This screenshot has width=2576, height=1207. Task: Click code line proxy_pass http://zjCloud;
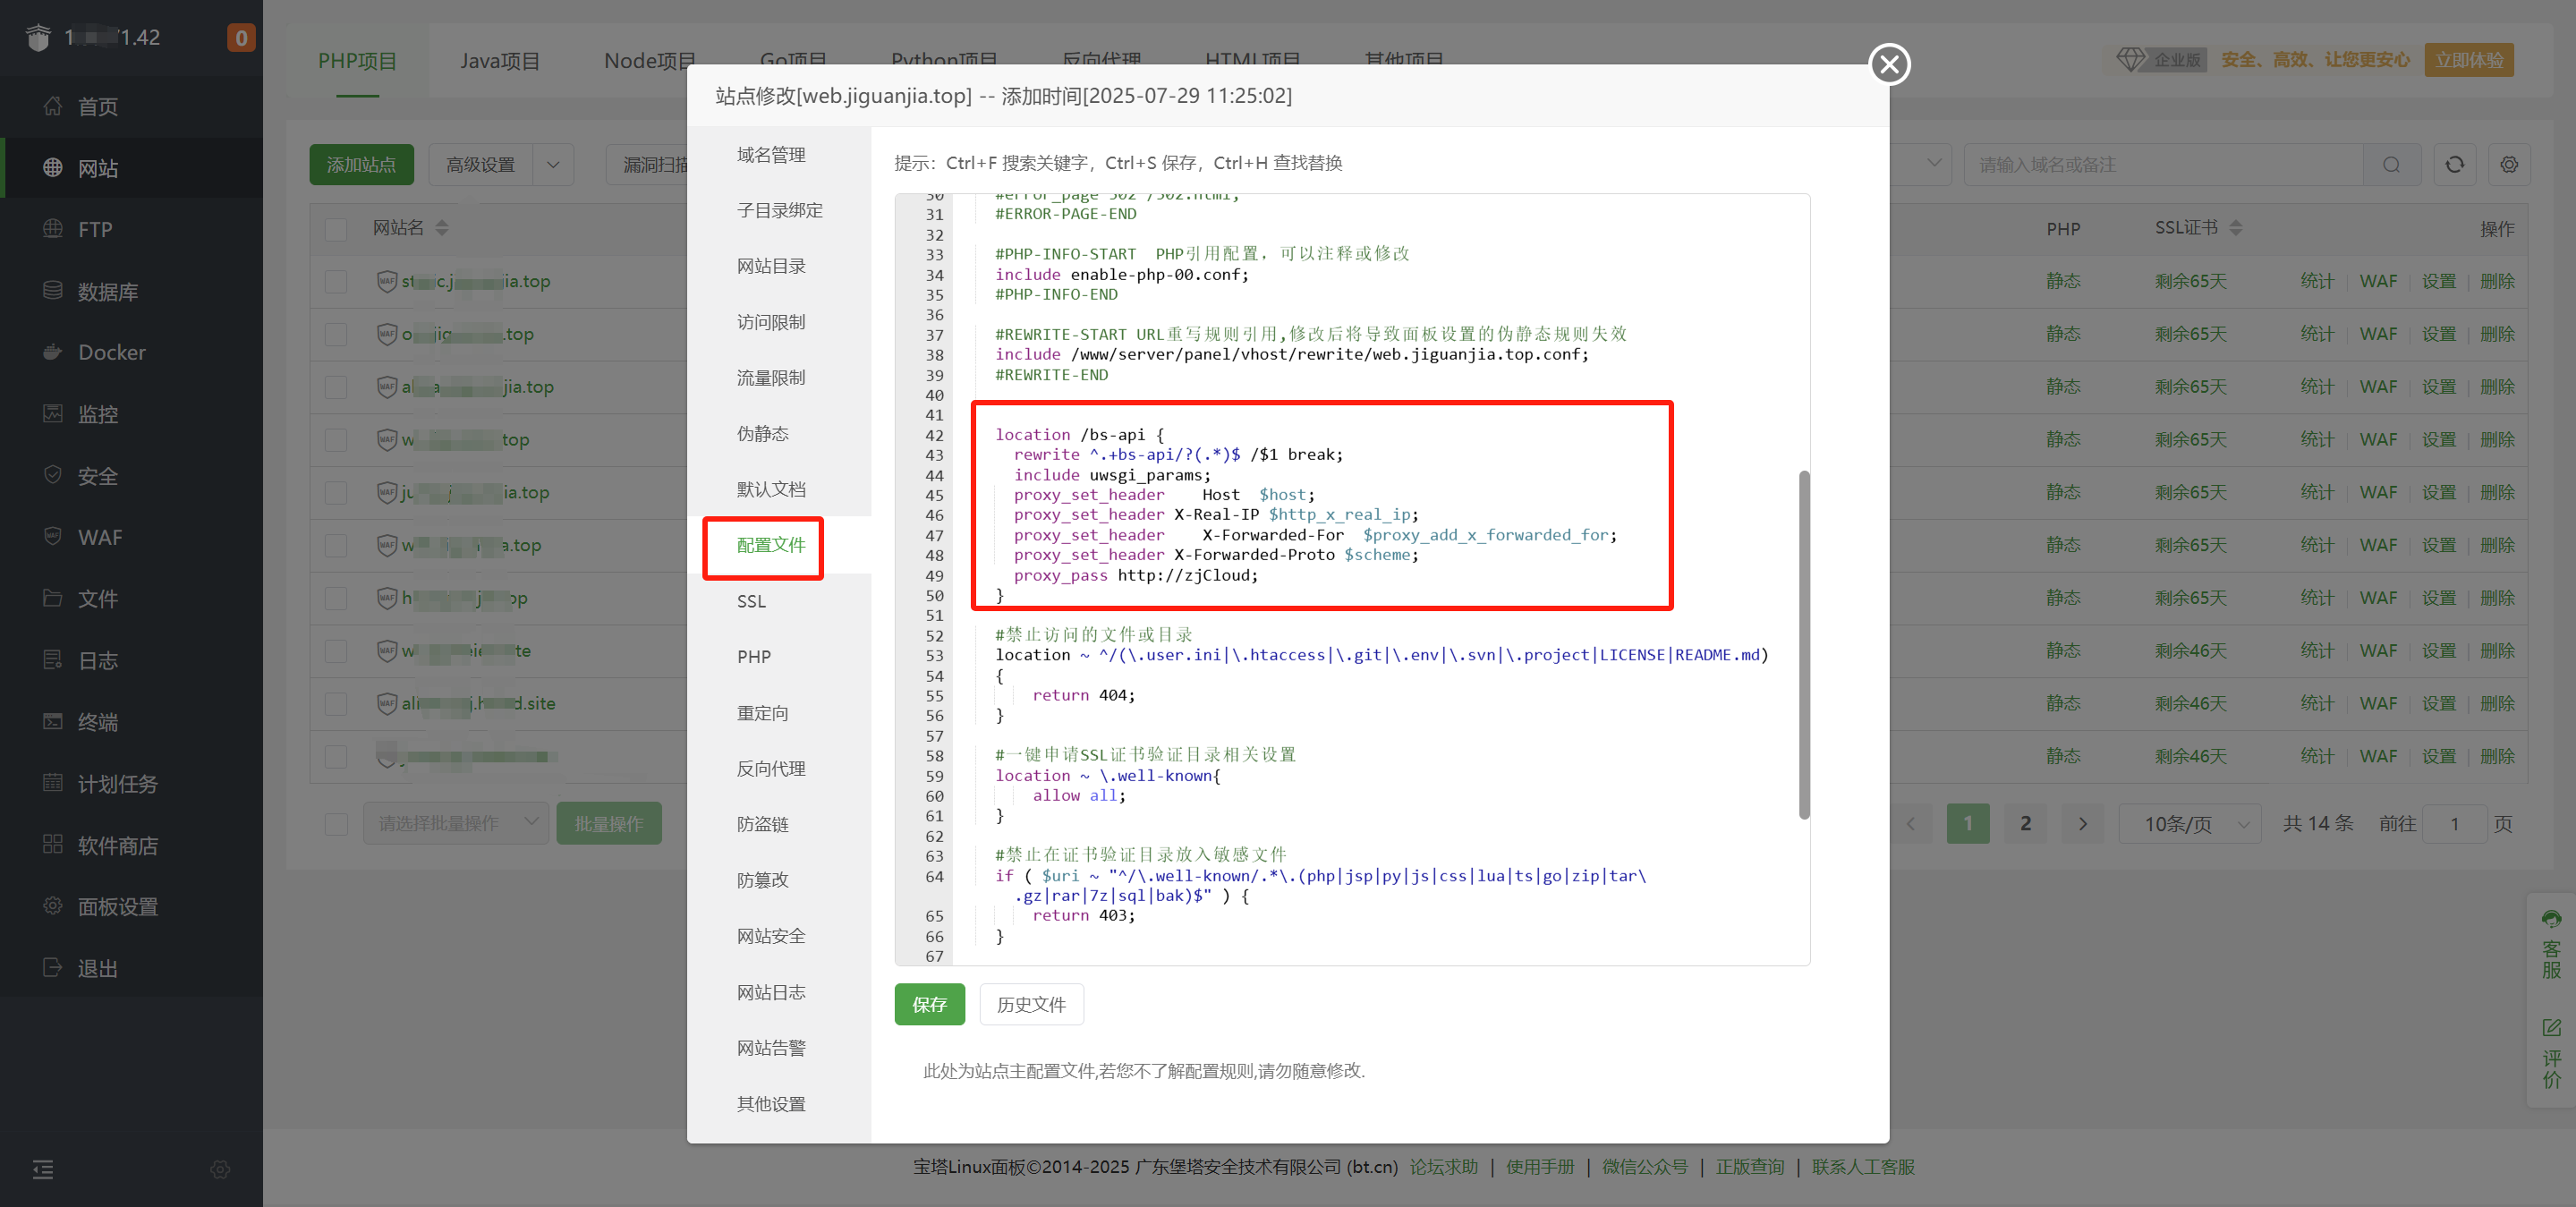[1136, 575]
